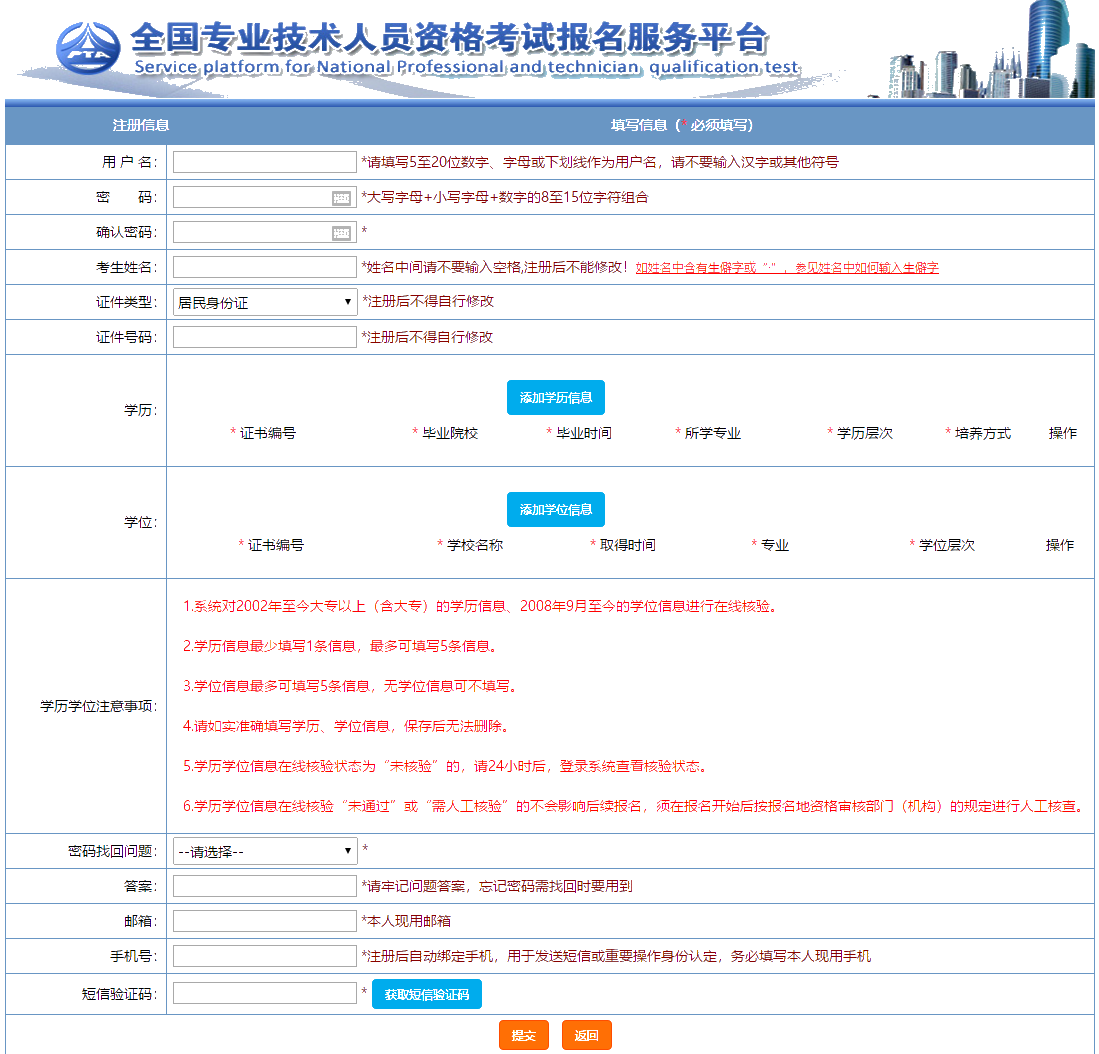
Task: Click virtual keyboard icon in password field
Action: pos(342,198)
